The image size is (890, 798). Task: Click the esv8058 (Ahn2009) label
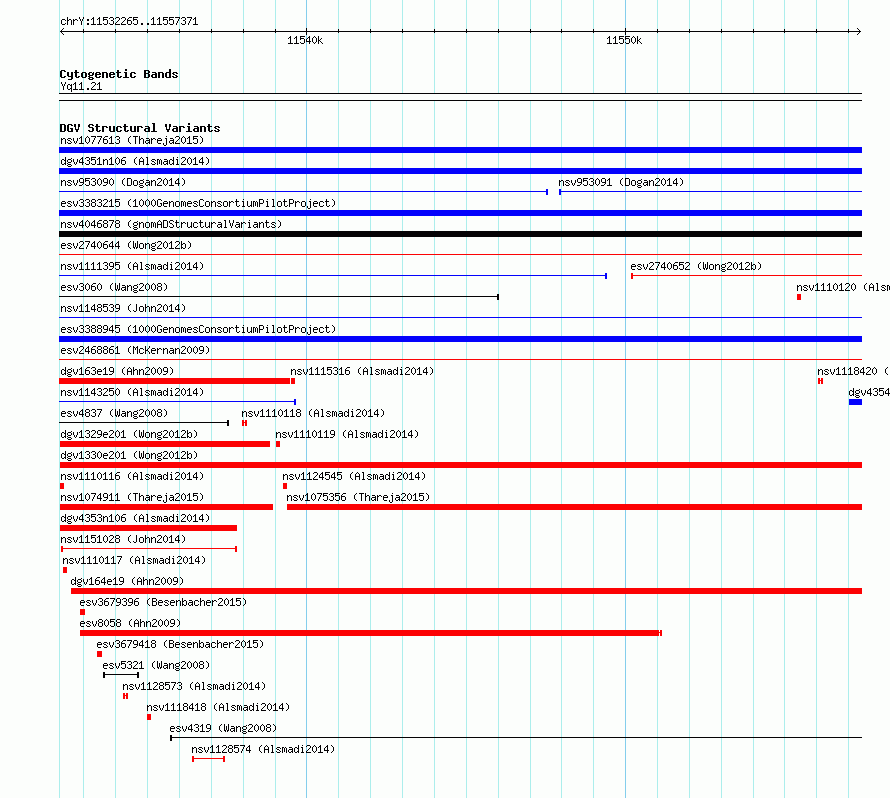click(x=130, y=623)
